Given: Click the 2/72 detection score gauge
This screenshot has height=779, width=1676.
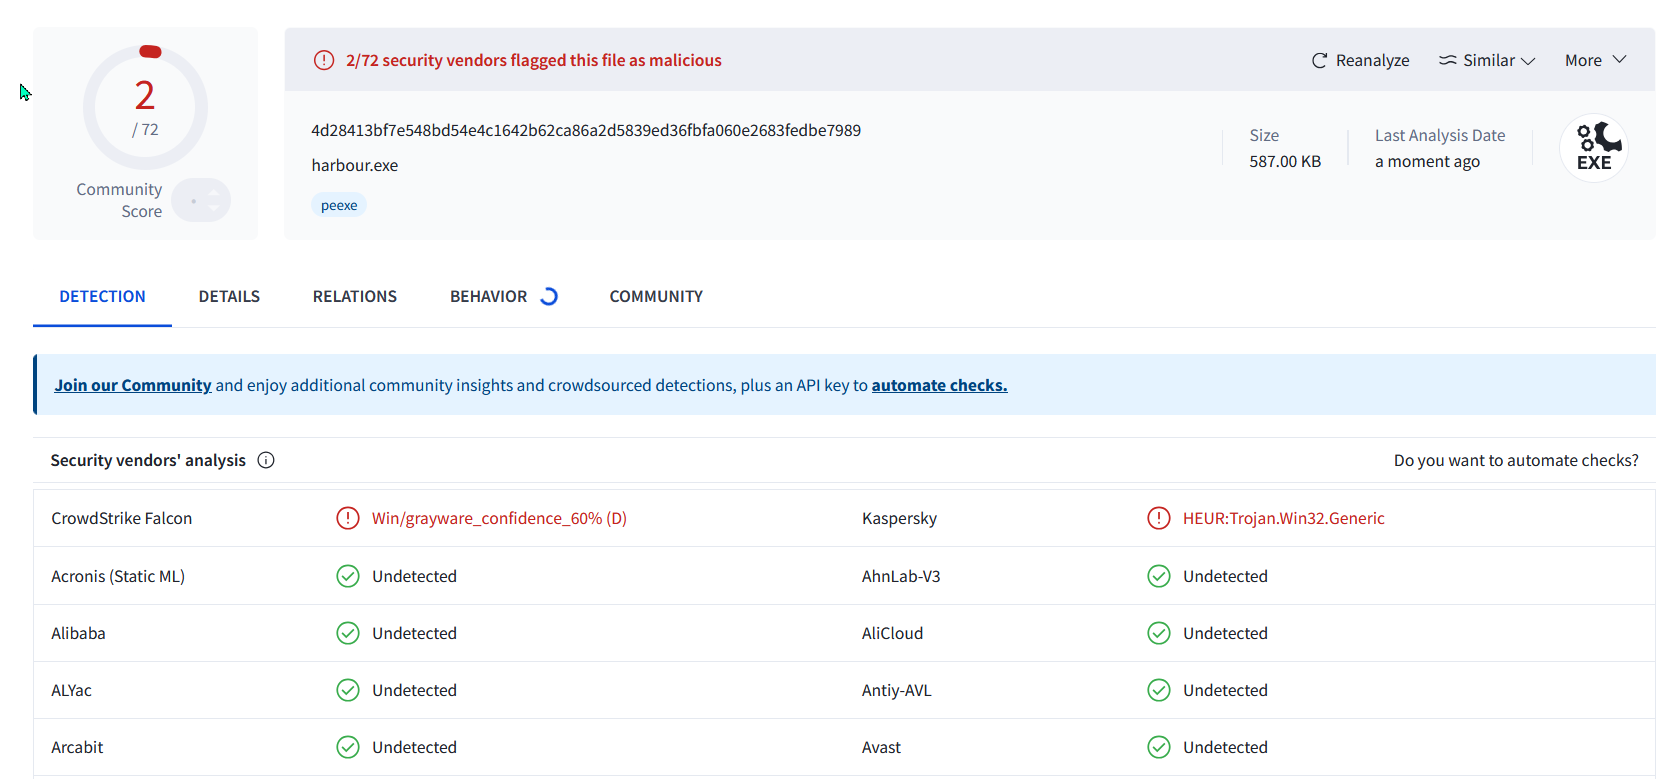Looking at the screenshot, I should (x=145, y=107).
